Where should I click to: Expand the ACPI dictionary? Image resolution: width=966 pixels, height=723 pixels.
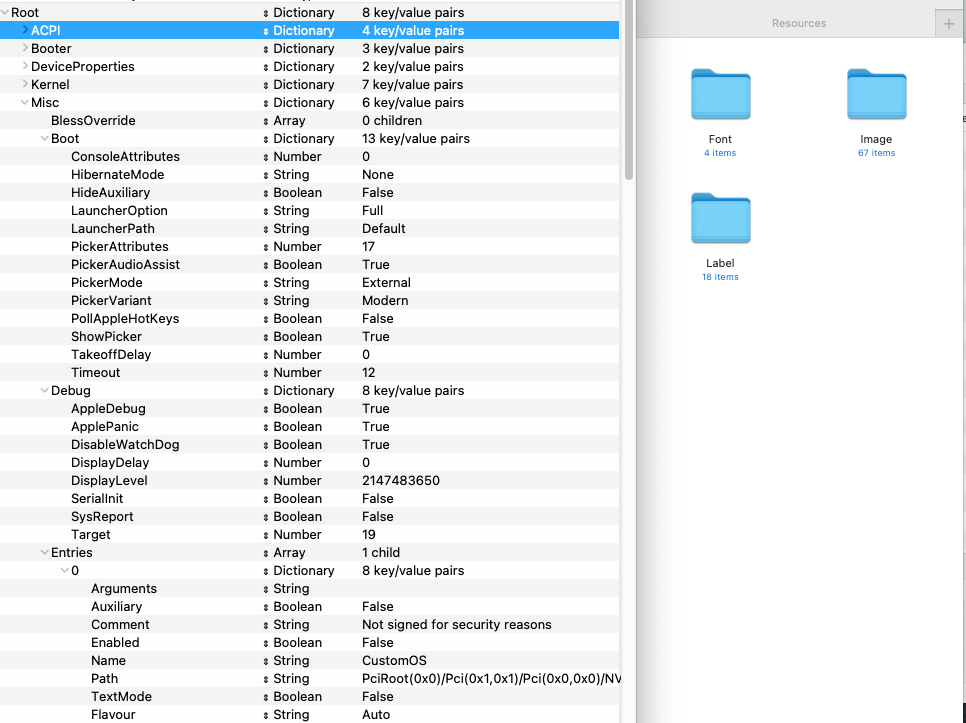(x=25, y=30)
